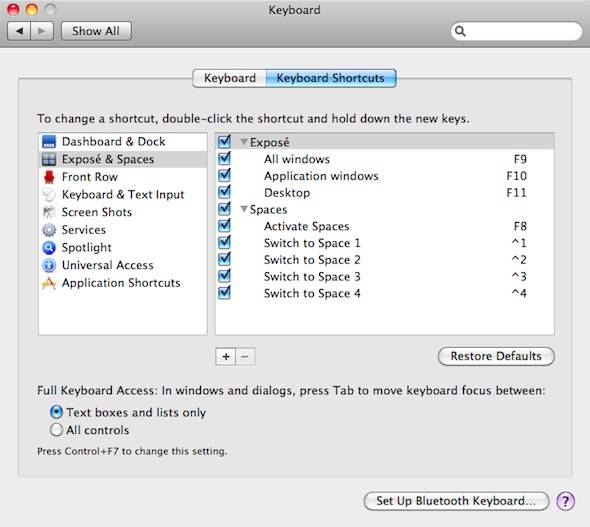590x527 pixels.
Task: Click the ^4 shortcut value
Action: 519,293
